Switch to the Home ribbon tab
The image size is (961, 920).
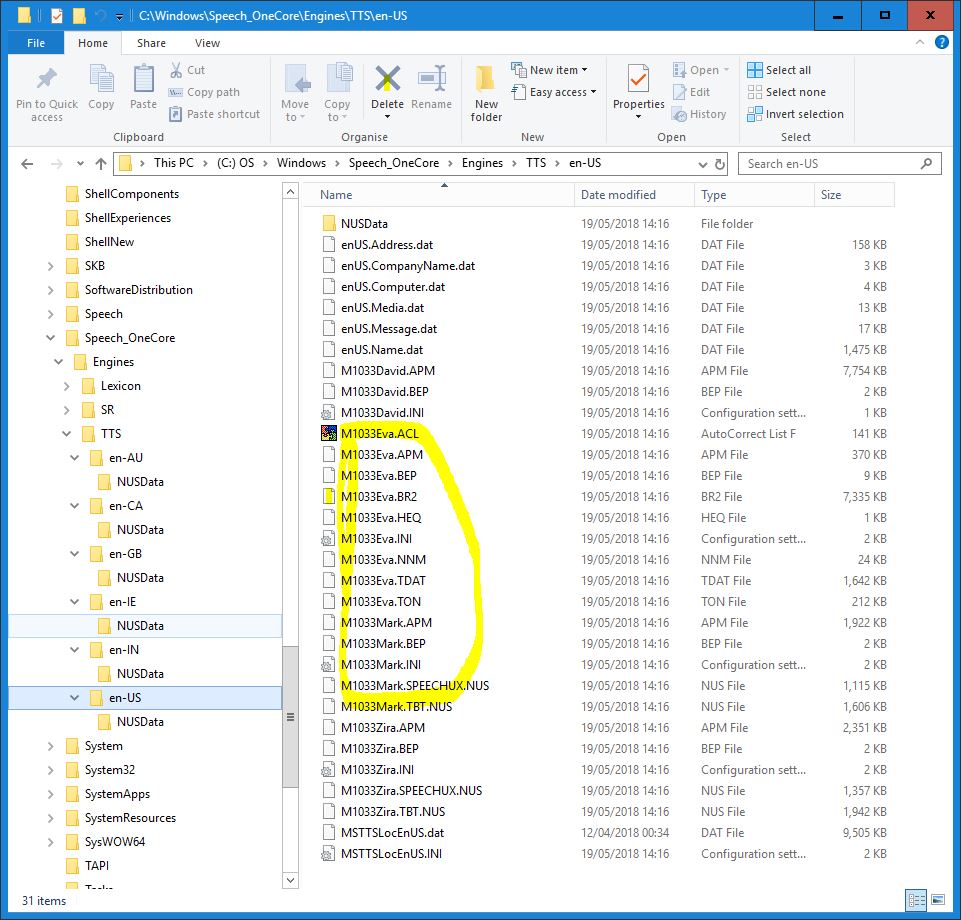[93, 43]
